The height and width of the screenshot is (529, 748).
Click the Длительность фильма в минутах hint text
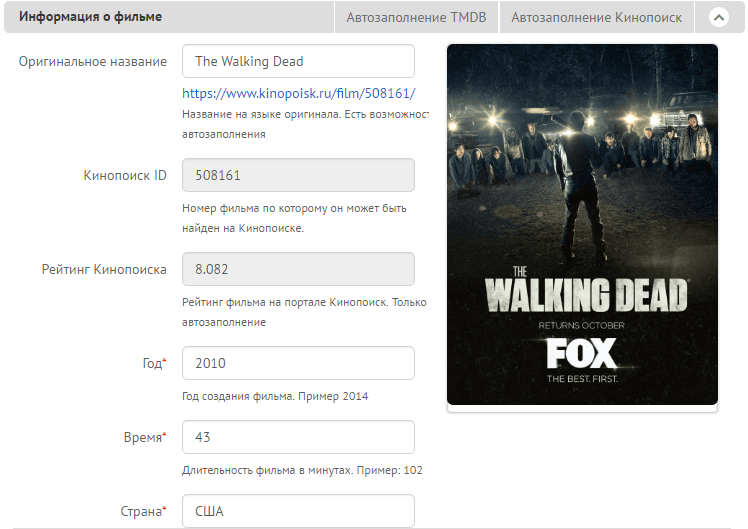pyautogui.click(x=302, y=470)
